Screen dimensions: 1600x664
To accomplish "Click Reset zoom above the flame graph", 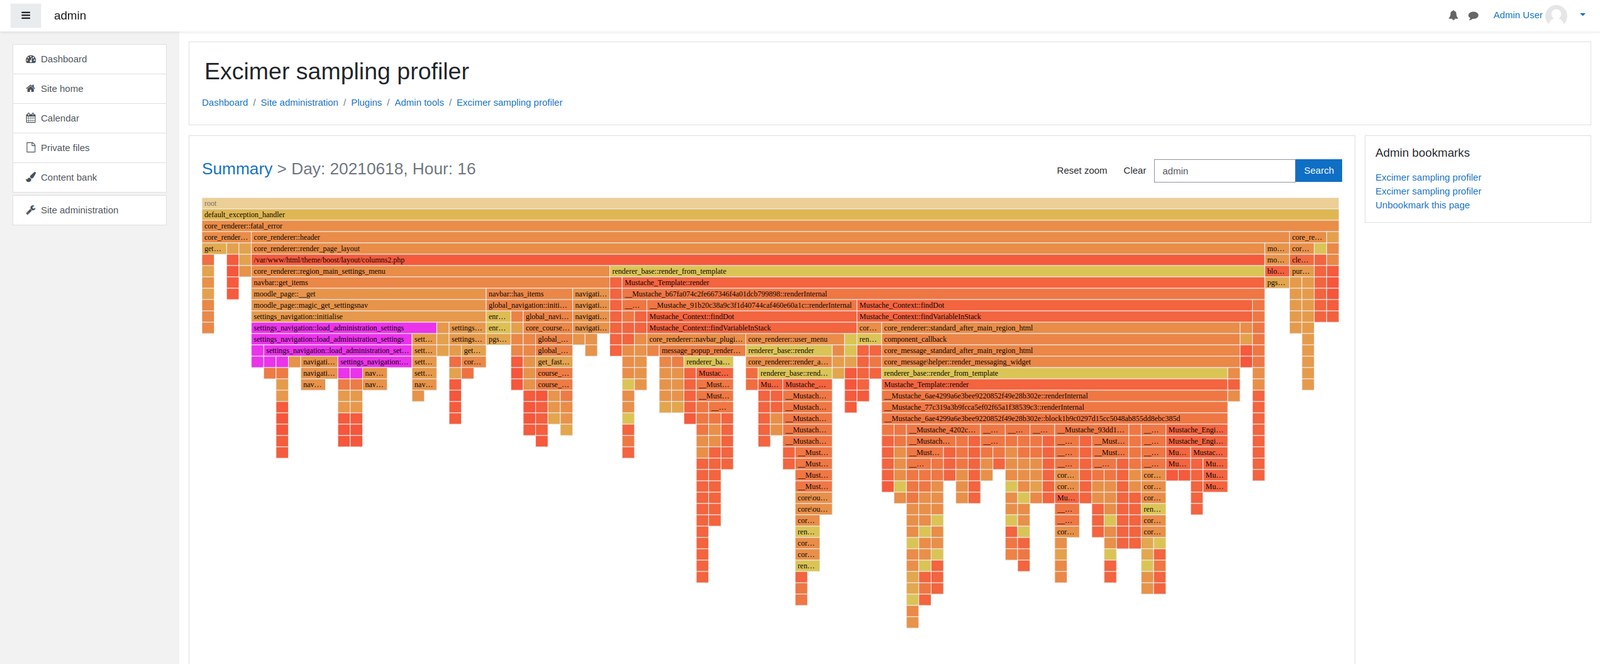I will 1082,171.
